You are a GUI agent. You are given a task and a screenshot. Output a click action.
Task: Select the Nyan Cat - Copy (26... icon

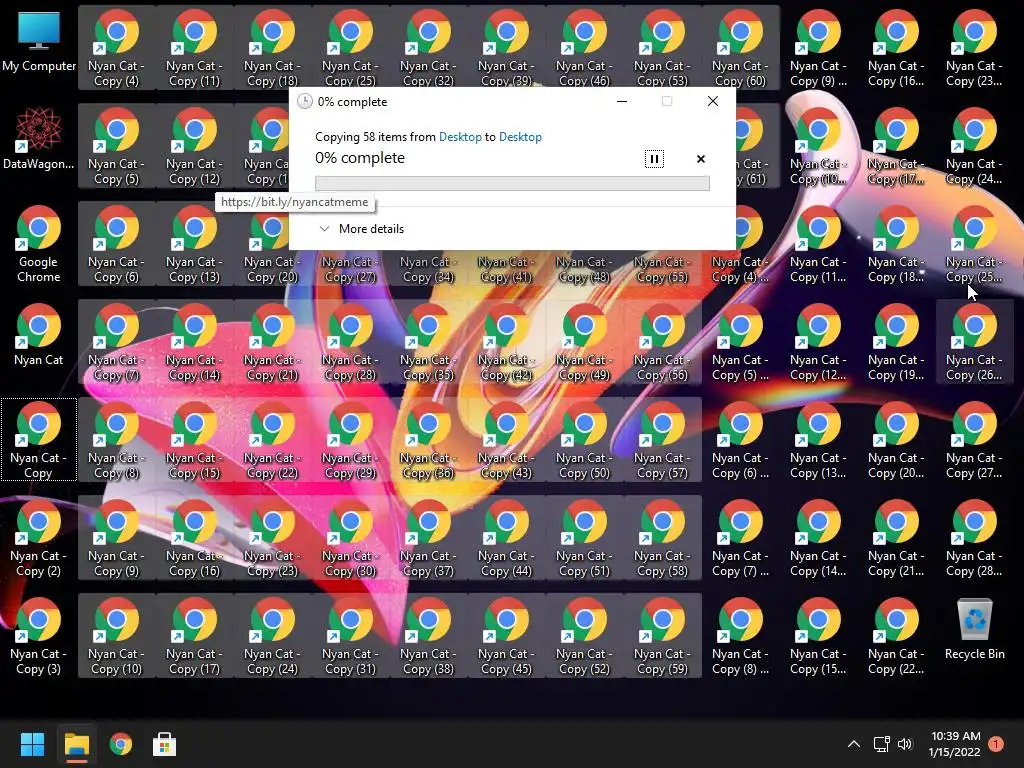tap(974, 341)
